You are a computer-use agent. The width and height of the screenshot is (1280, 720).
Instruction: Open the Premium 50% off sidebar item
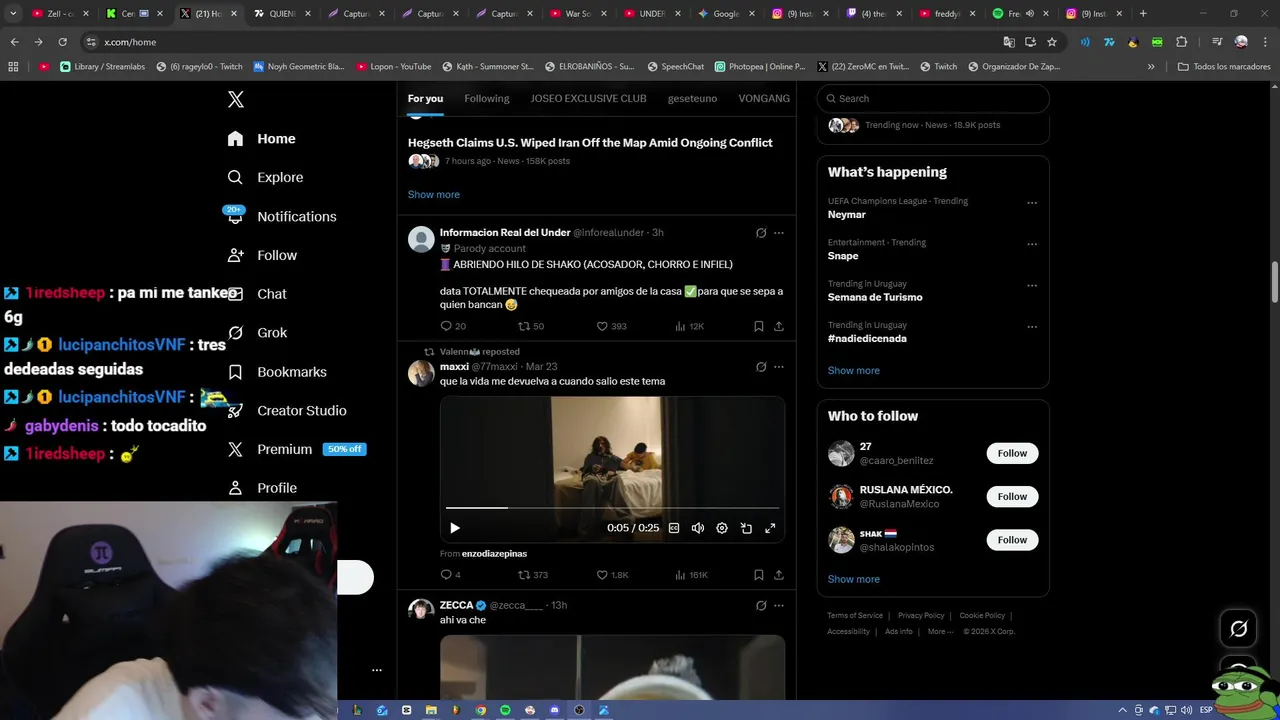(297, 449)
